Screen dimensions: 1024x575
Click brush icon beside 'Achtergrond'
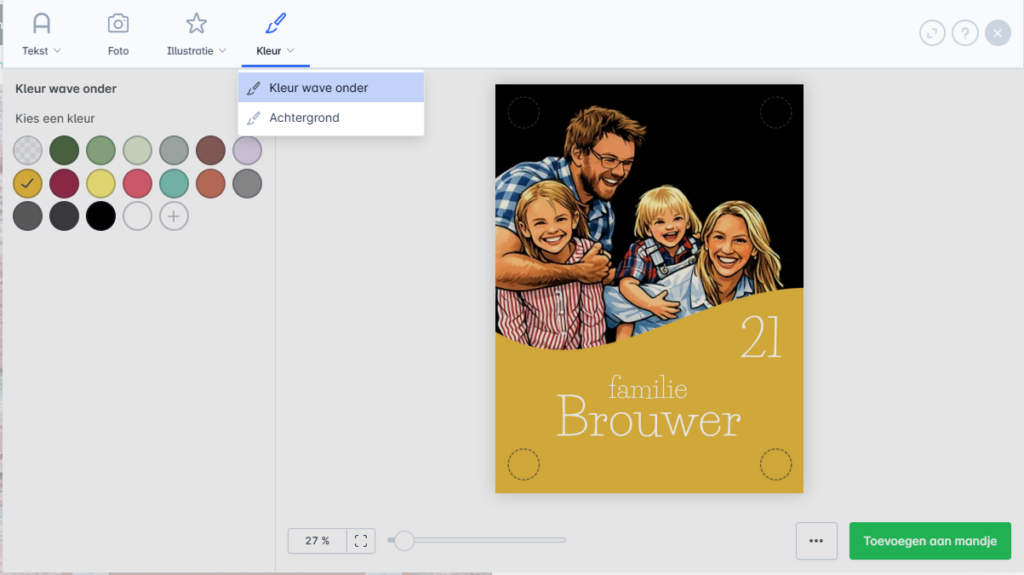(x=253, y=118)
